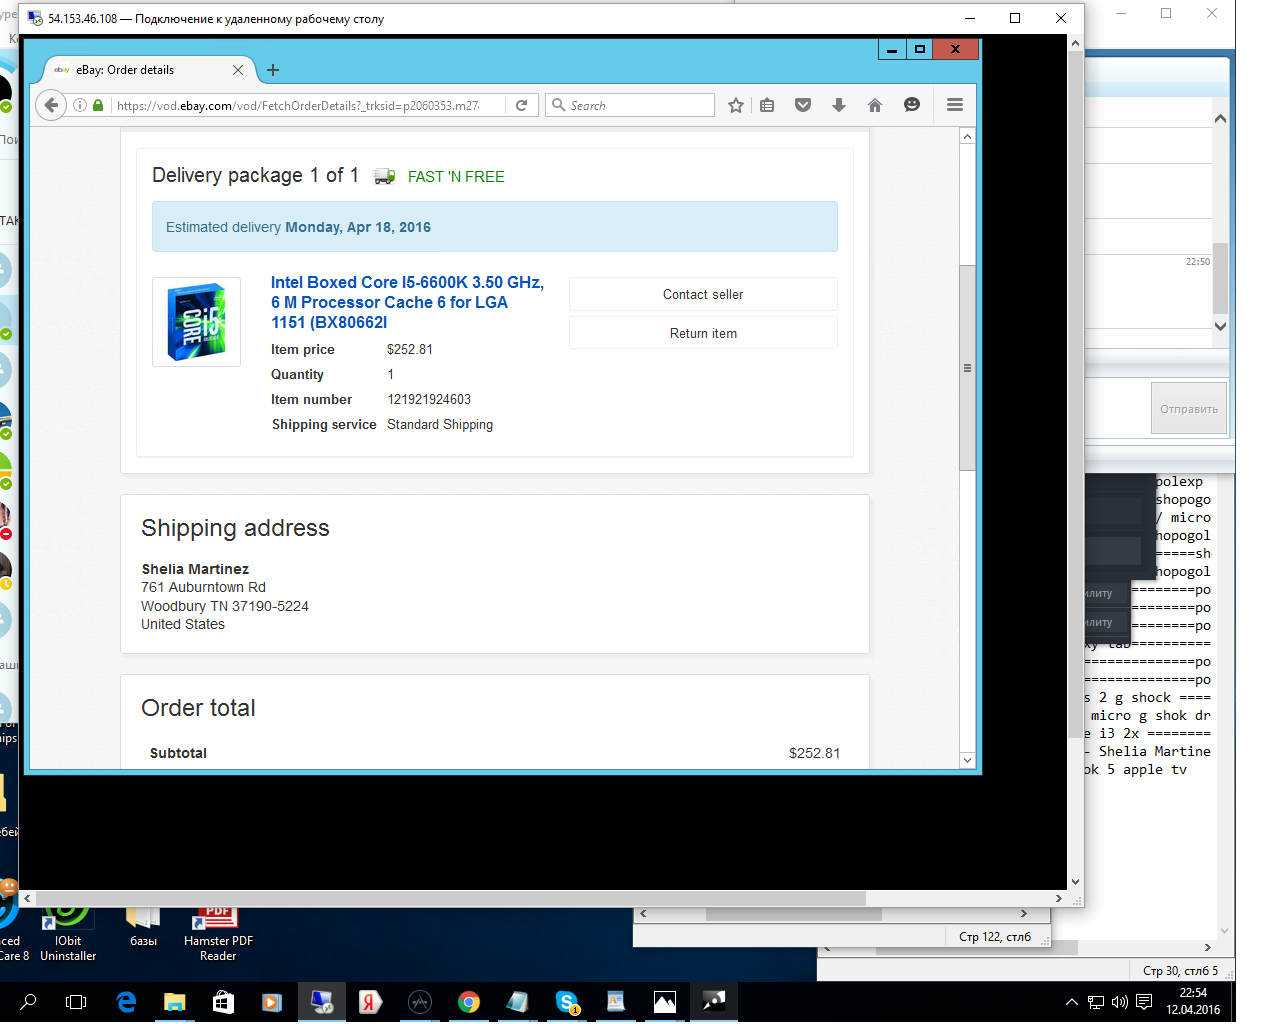Screen dimensions: 1280x1024
Task: Click the Intel Core i5 product thumbnail
Action: tap(196, 322)
